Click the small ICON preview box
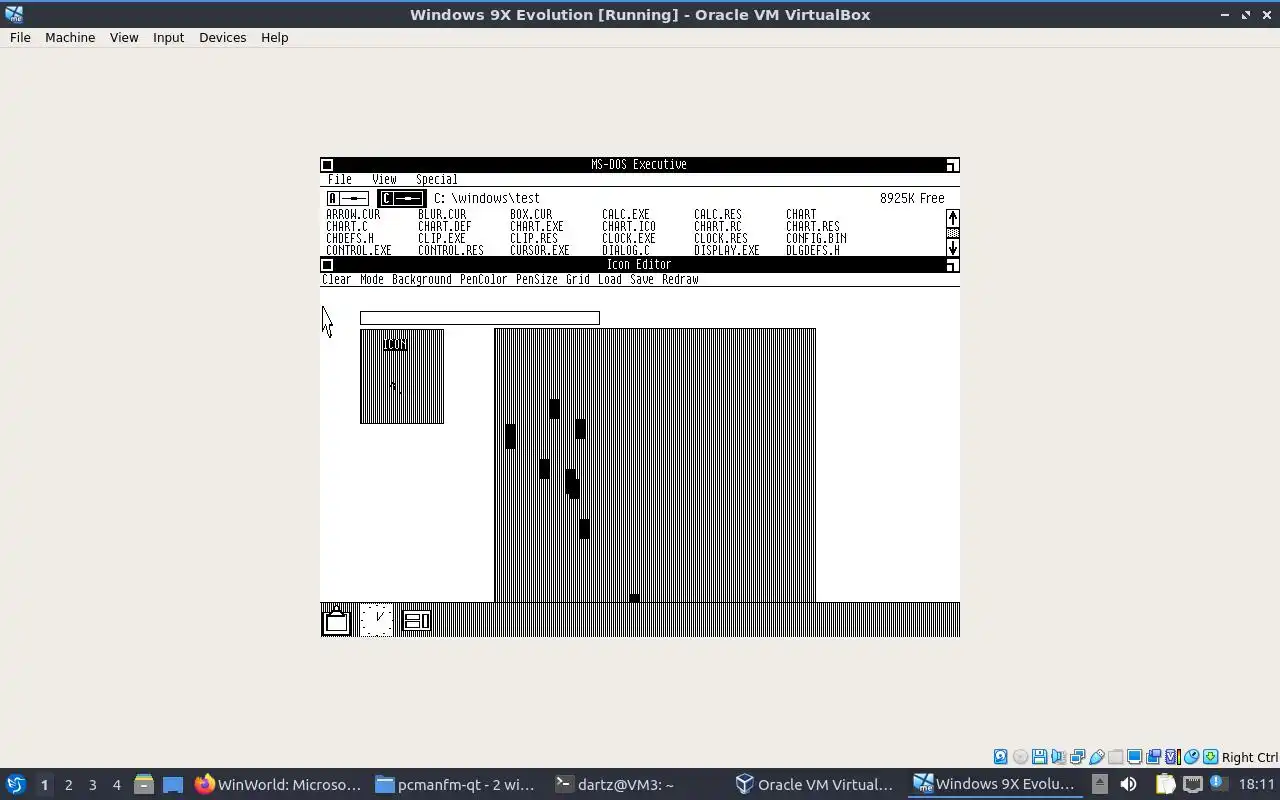 click(x=402, y=376)
